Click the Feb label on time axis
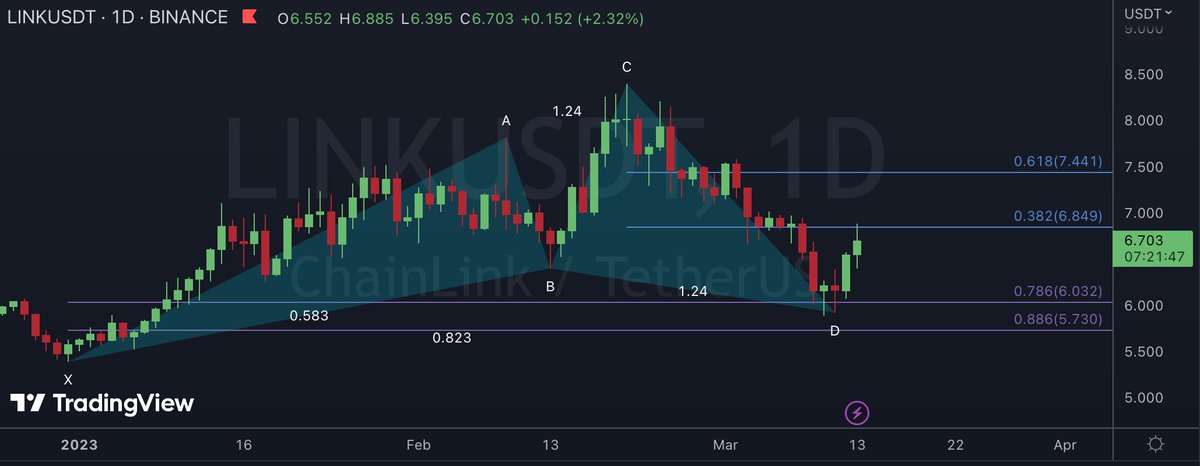 tap(419, 444)
